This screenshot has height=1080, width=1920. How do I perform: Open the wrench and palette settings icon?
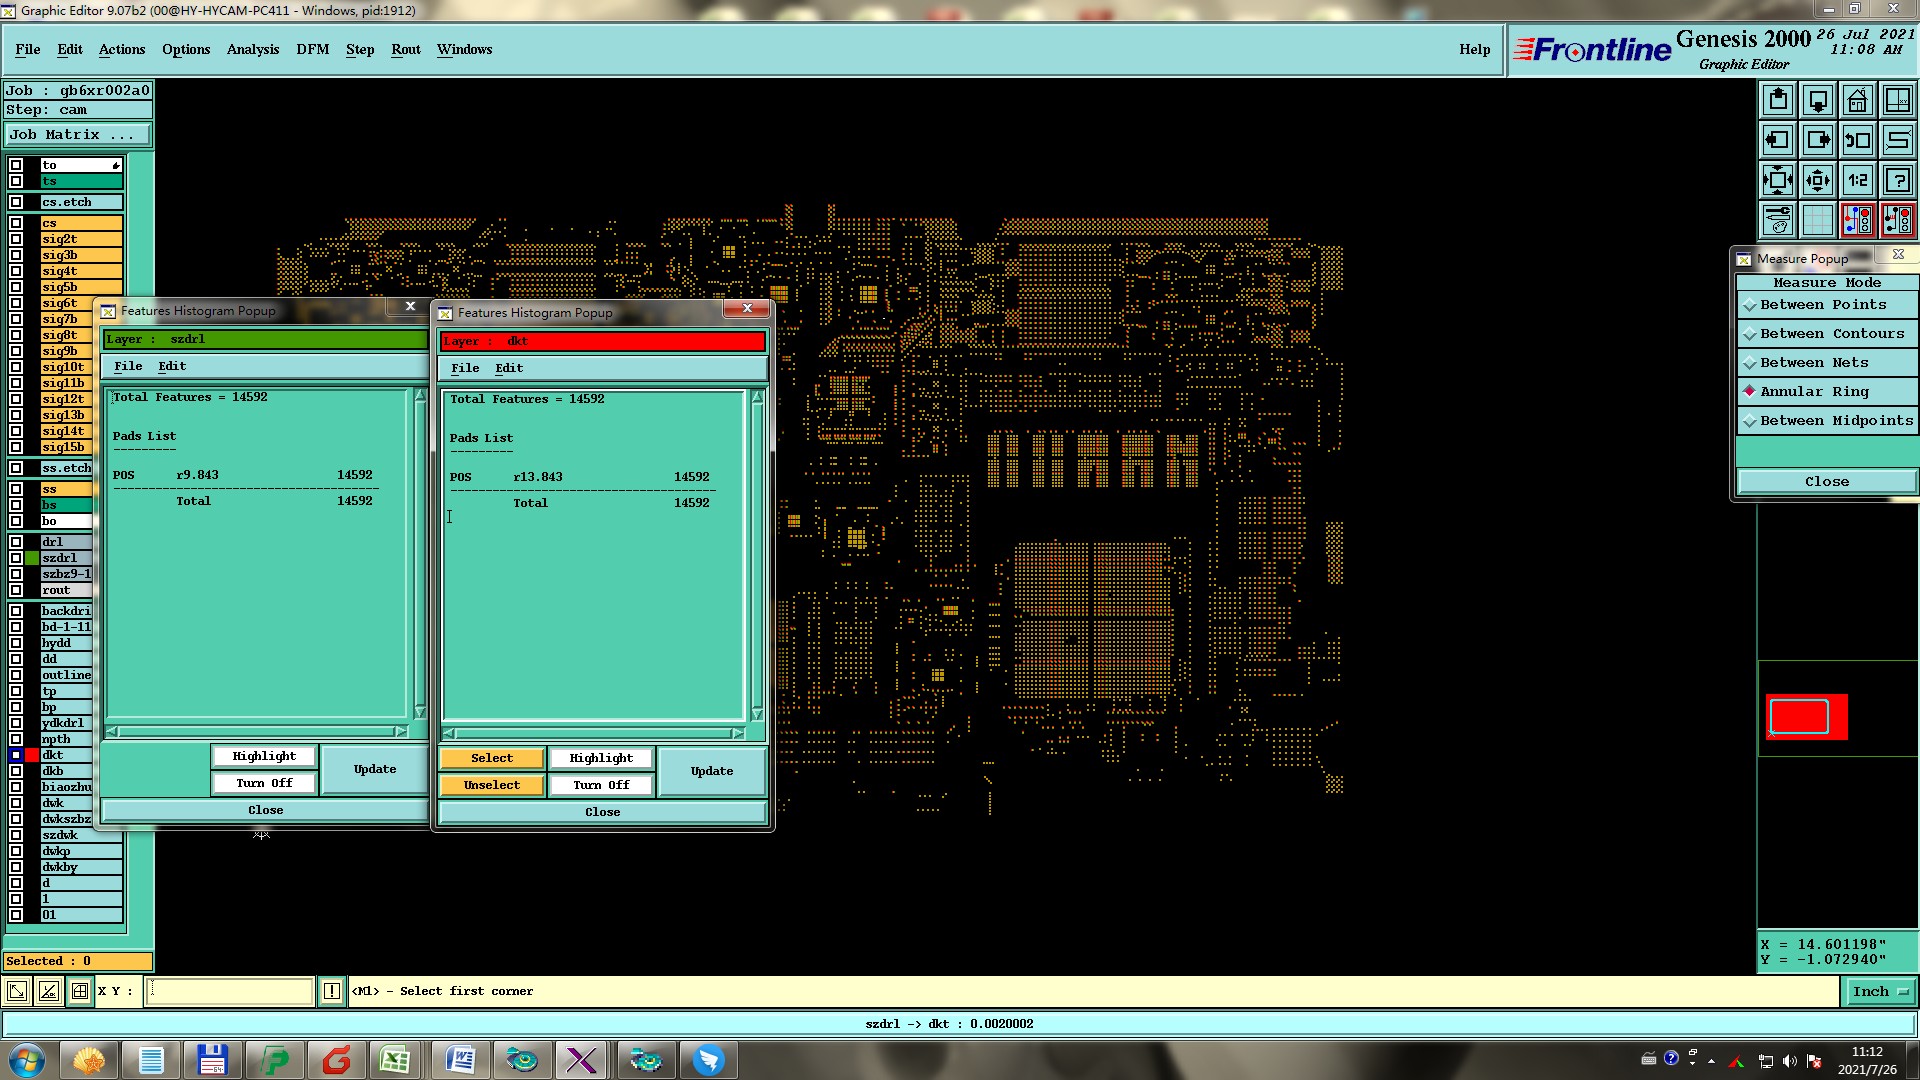point(1777,220)
